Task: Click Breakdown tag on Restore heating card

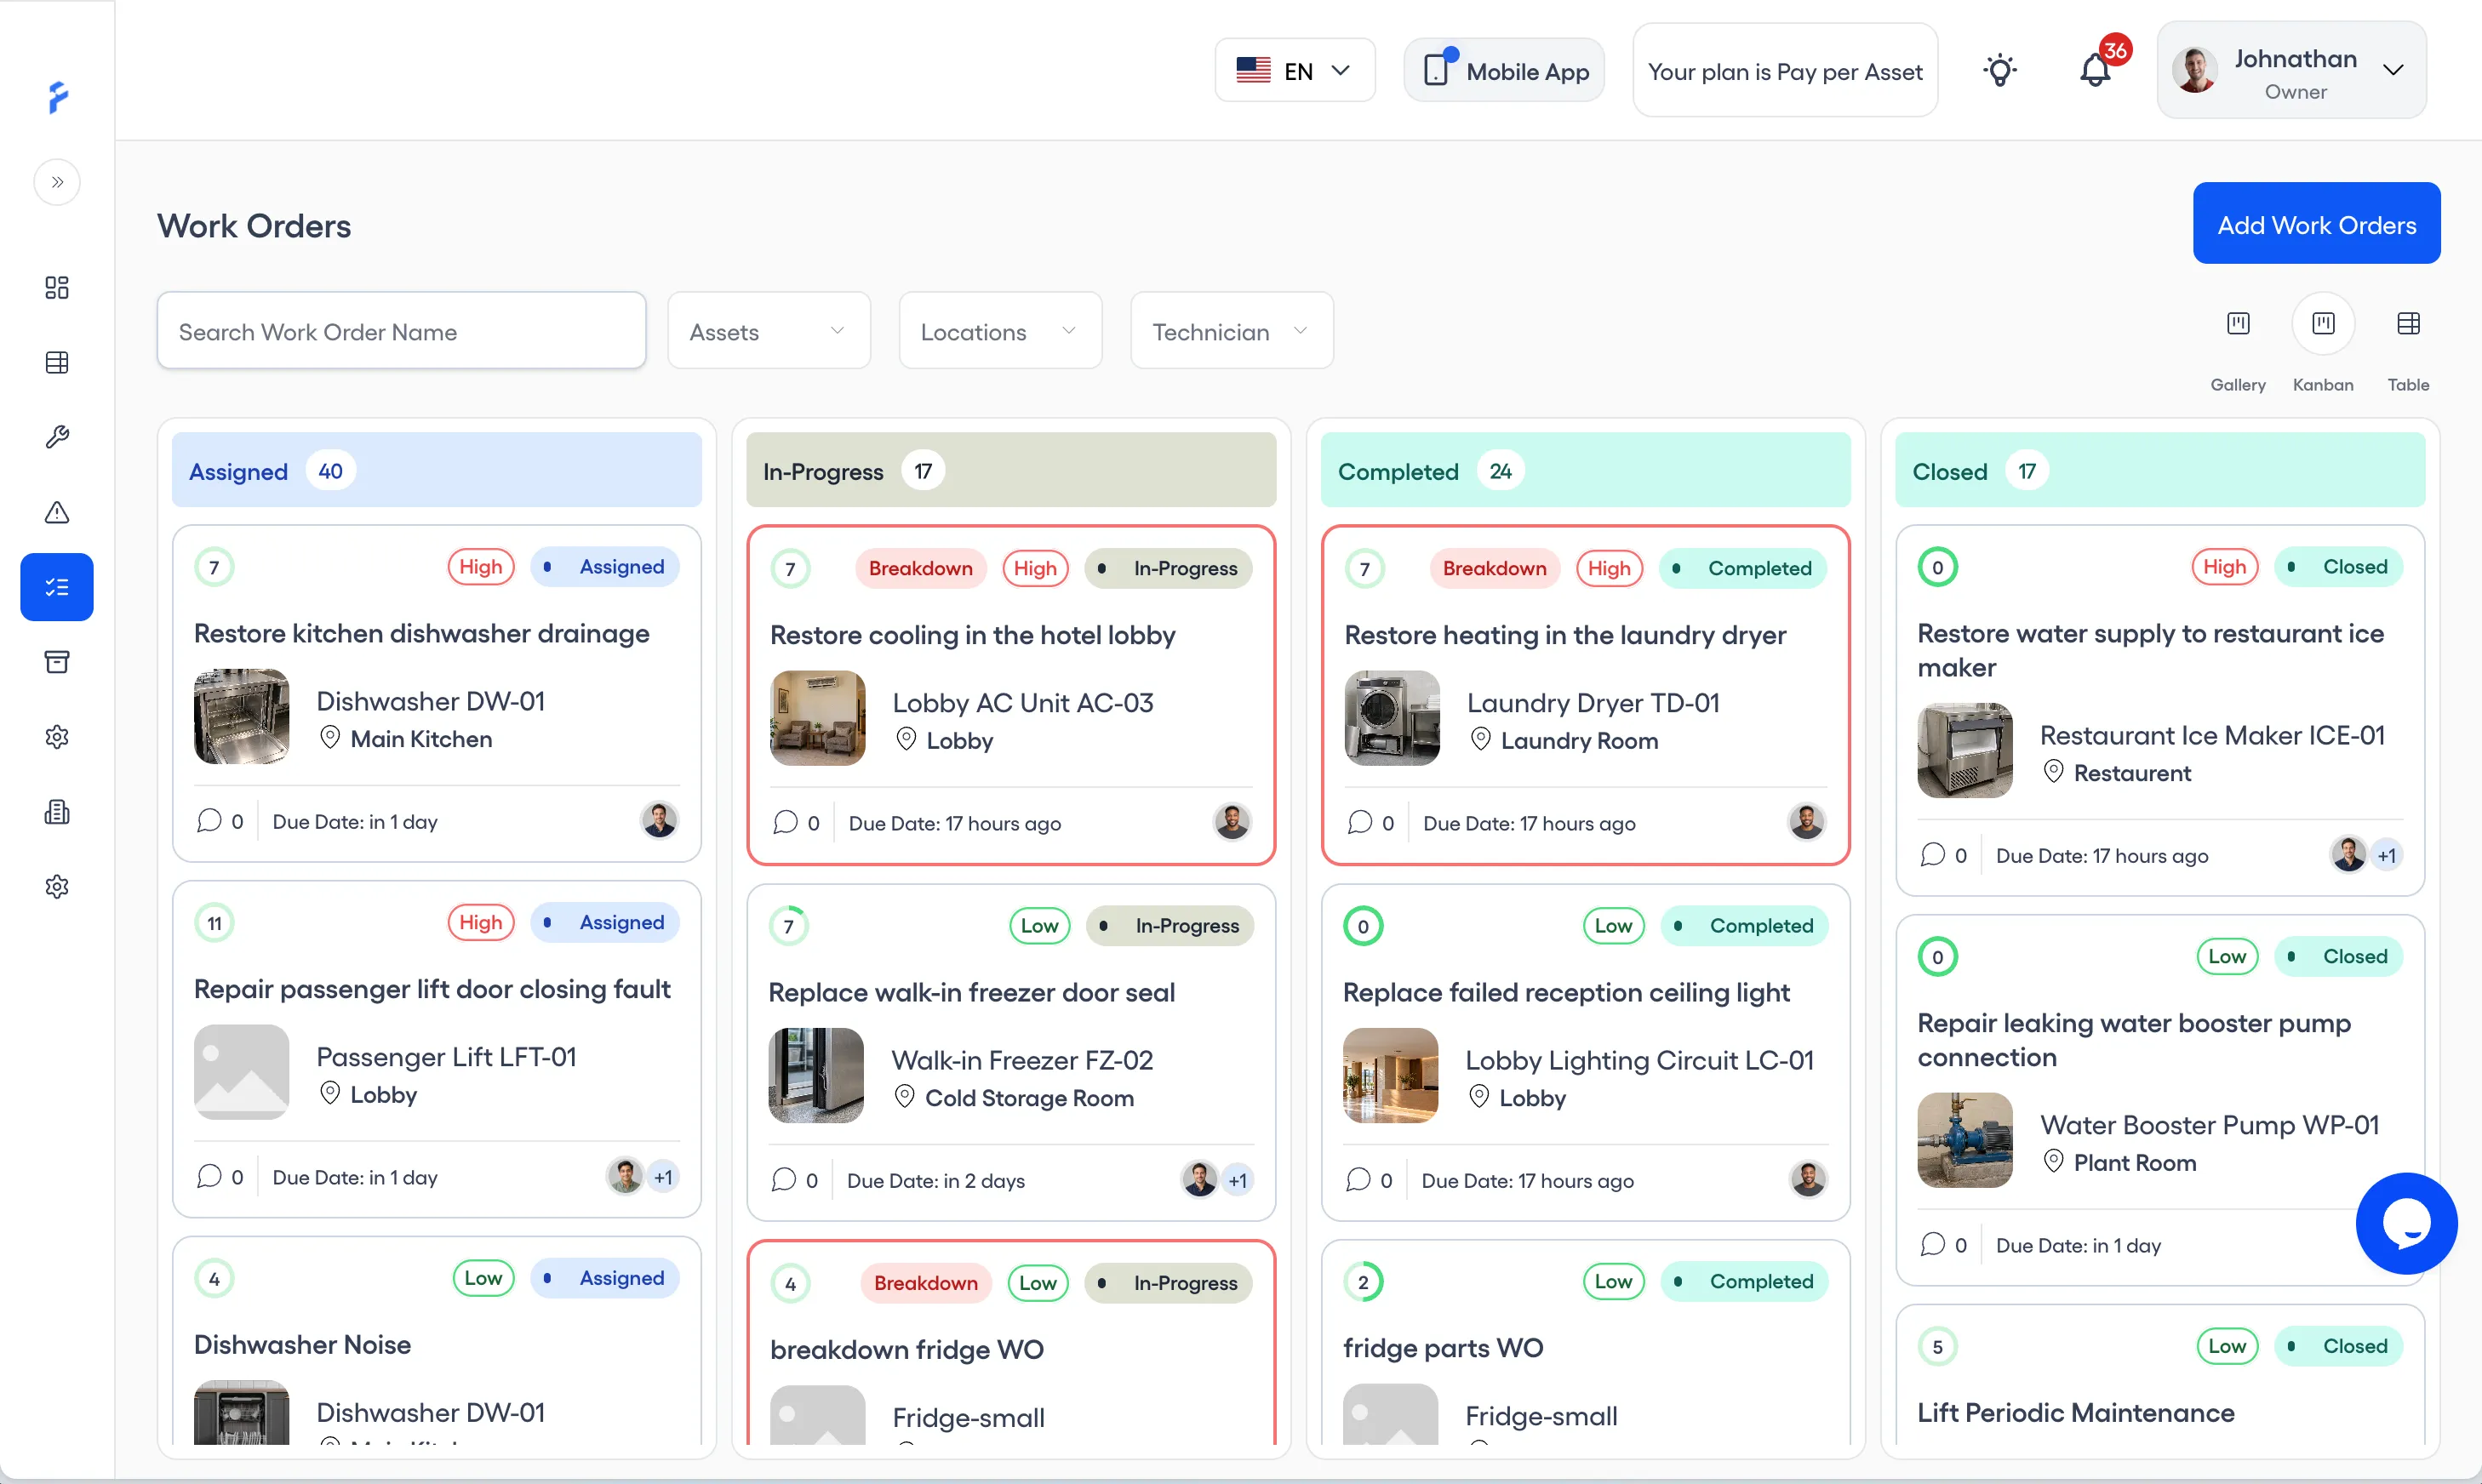Action: point(1494,568)
